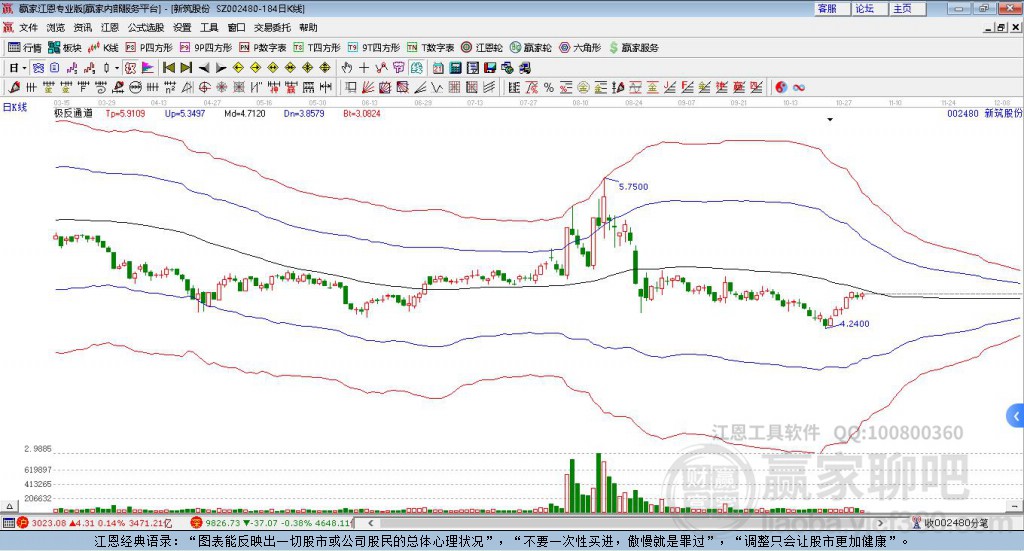The height and width of the screenshot is (551, 1024).
Task: Open the 六角形 hexagon tool
Action: [x=580, y=48]
